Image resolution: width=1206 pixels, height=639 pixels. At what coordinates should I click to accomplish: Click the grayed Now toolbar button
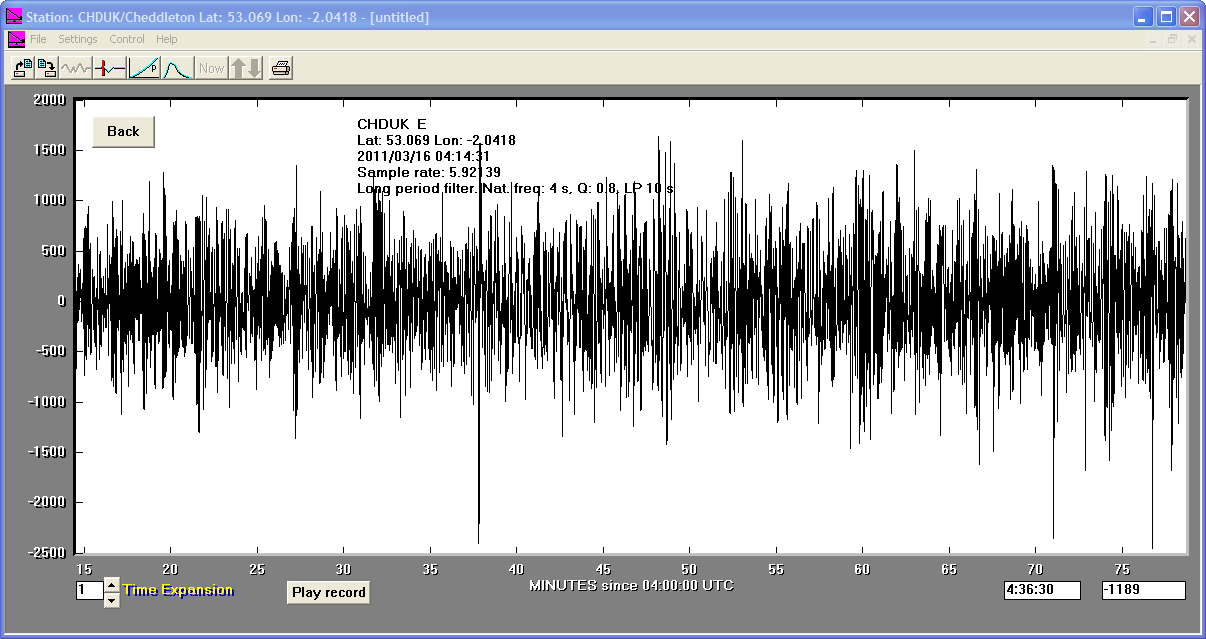point(211,68)
